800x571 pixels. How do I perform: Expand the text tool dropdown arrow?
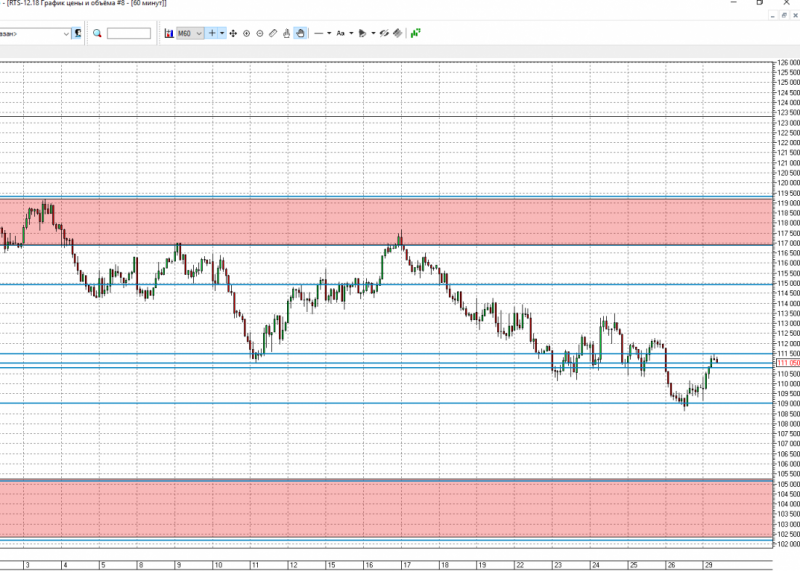351,34
